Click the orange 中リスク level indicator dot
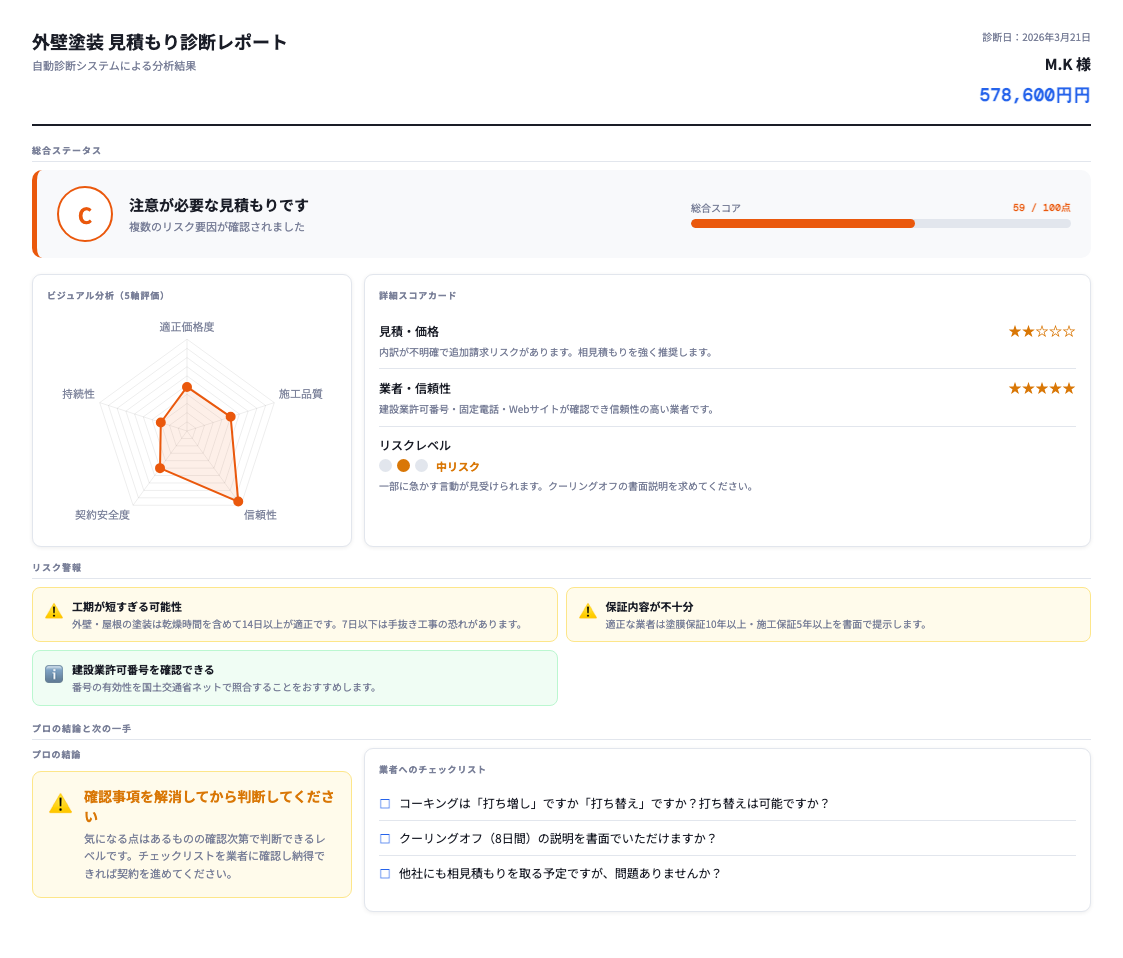1123x958 pixels. coord(404,466)
